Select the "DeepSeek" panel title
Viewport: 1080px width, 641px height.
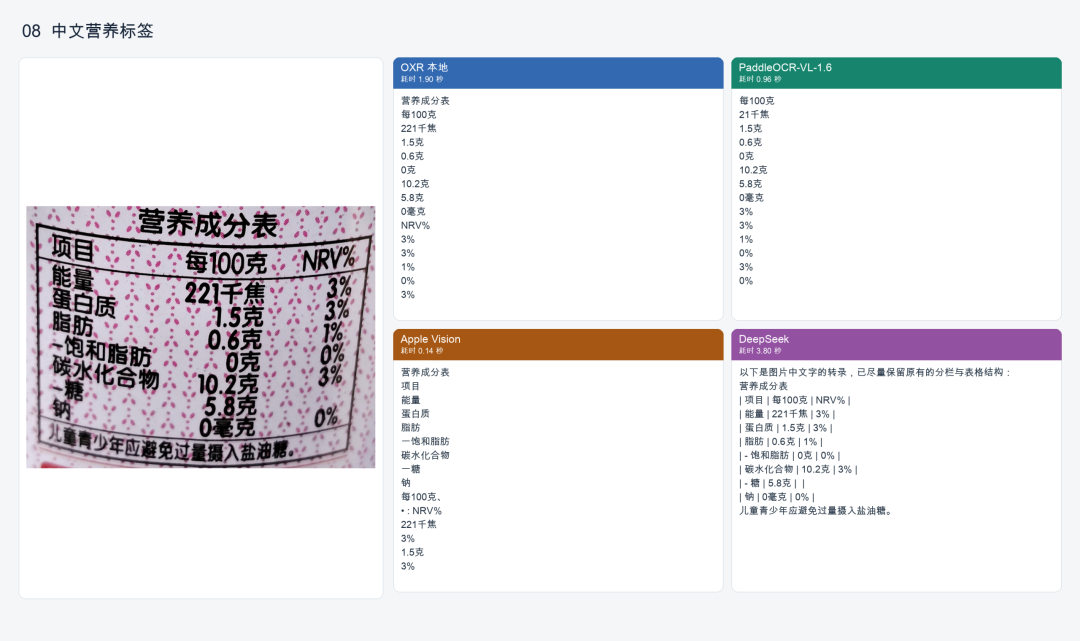[764, 339]
